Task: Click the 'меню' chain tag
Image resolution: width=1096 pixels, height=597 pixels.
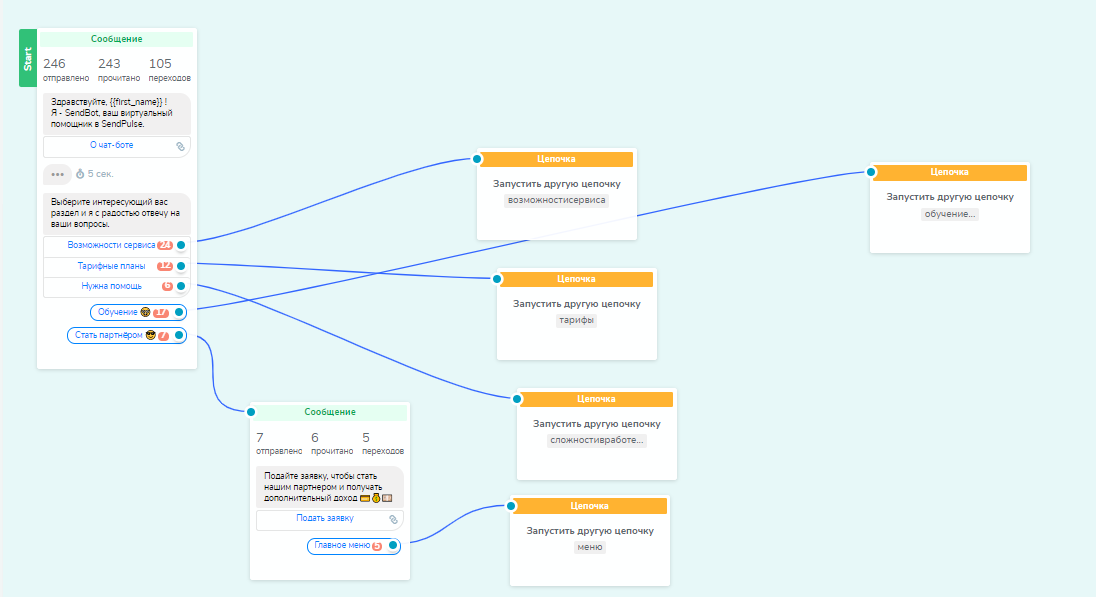Action: pyautogui.click(x=589, y=547)
